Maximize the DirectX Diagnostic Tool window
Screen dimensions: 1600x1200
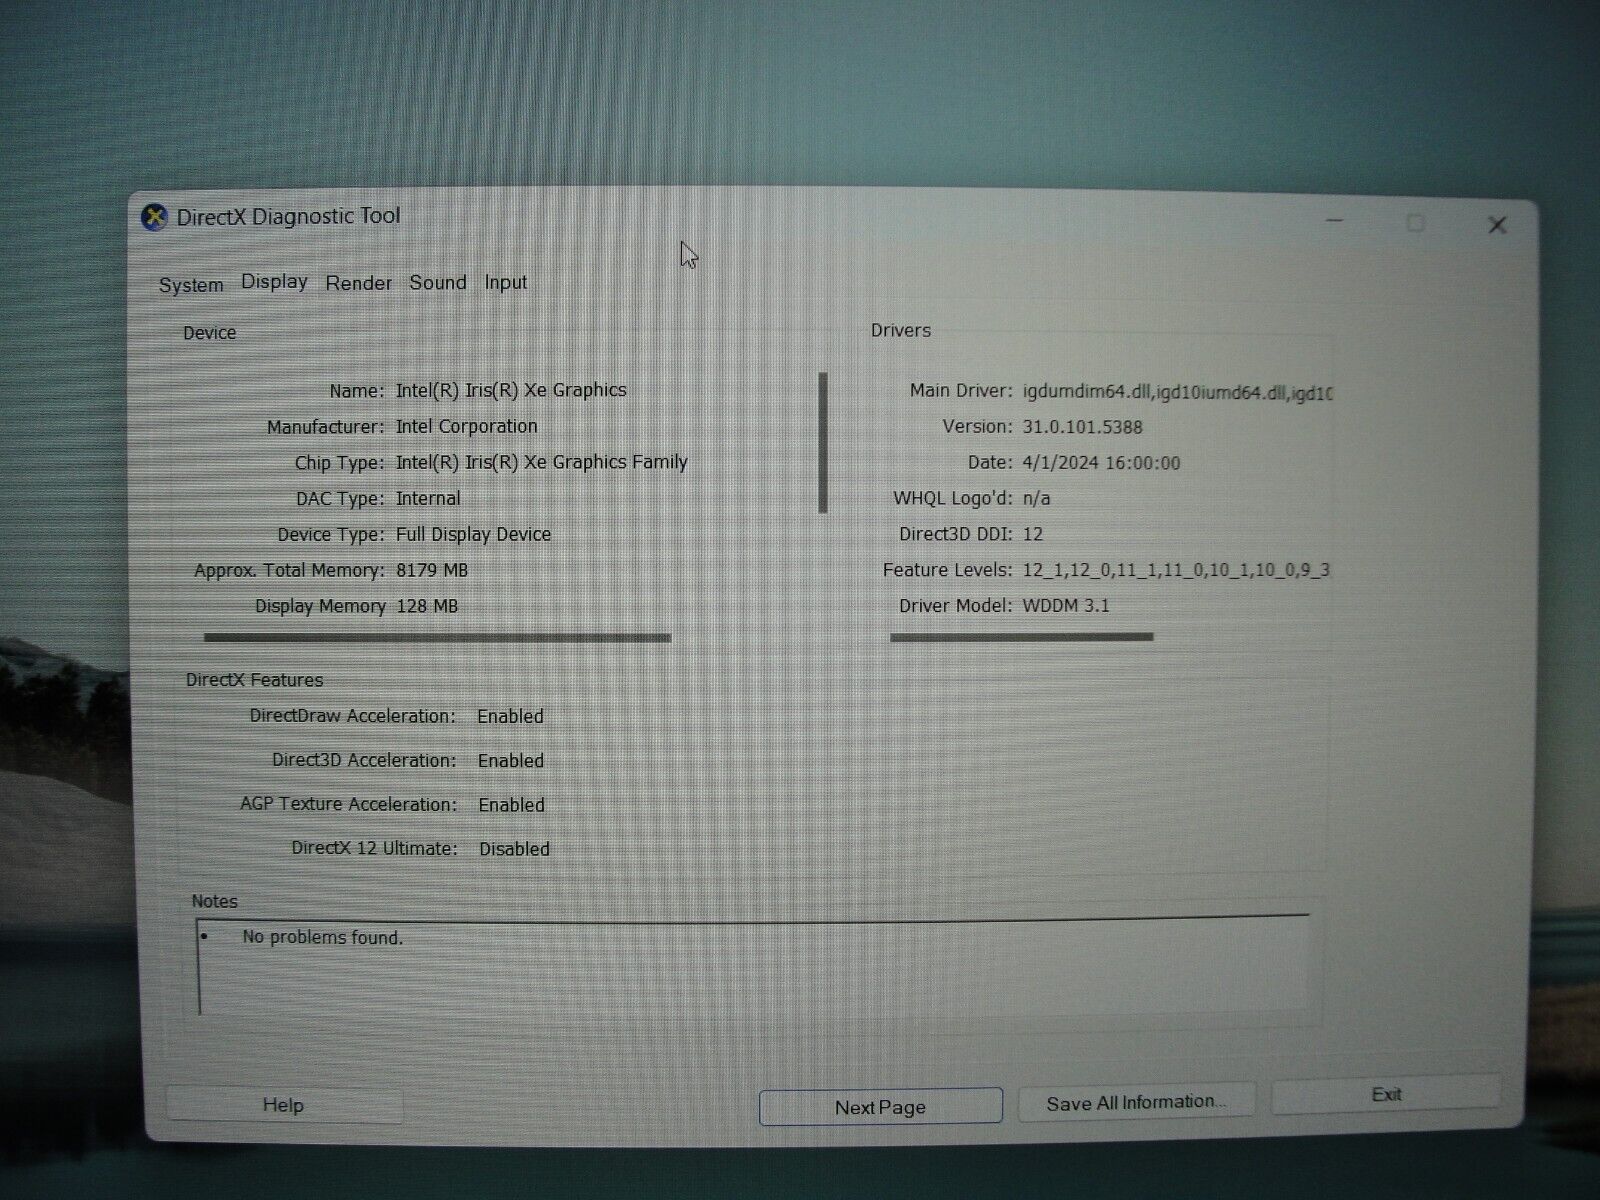pyautogui.click(x=1415, y=223)
